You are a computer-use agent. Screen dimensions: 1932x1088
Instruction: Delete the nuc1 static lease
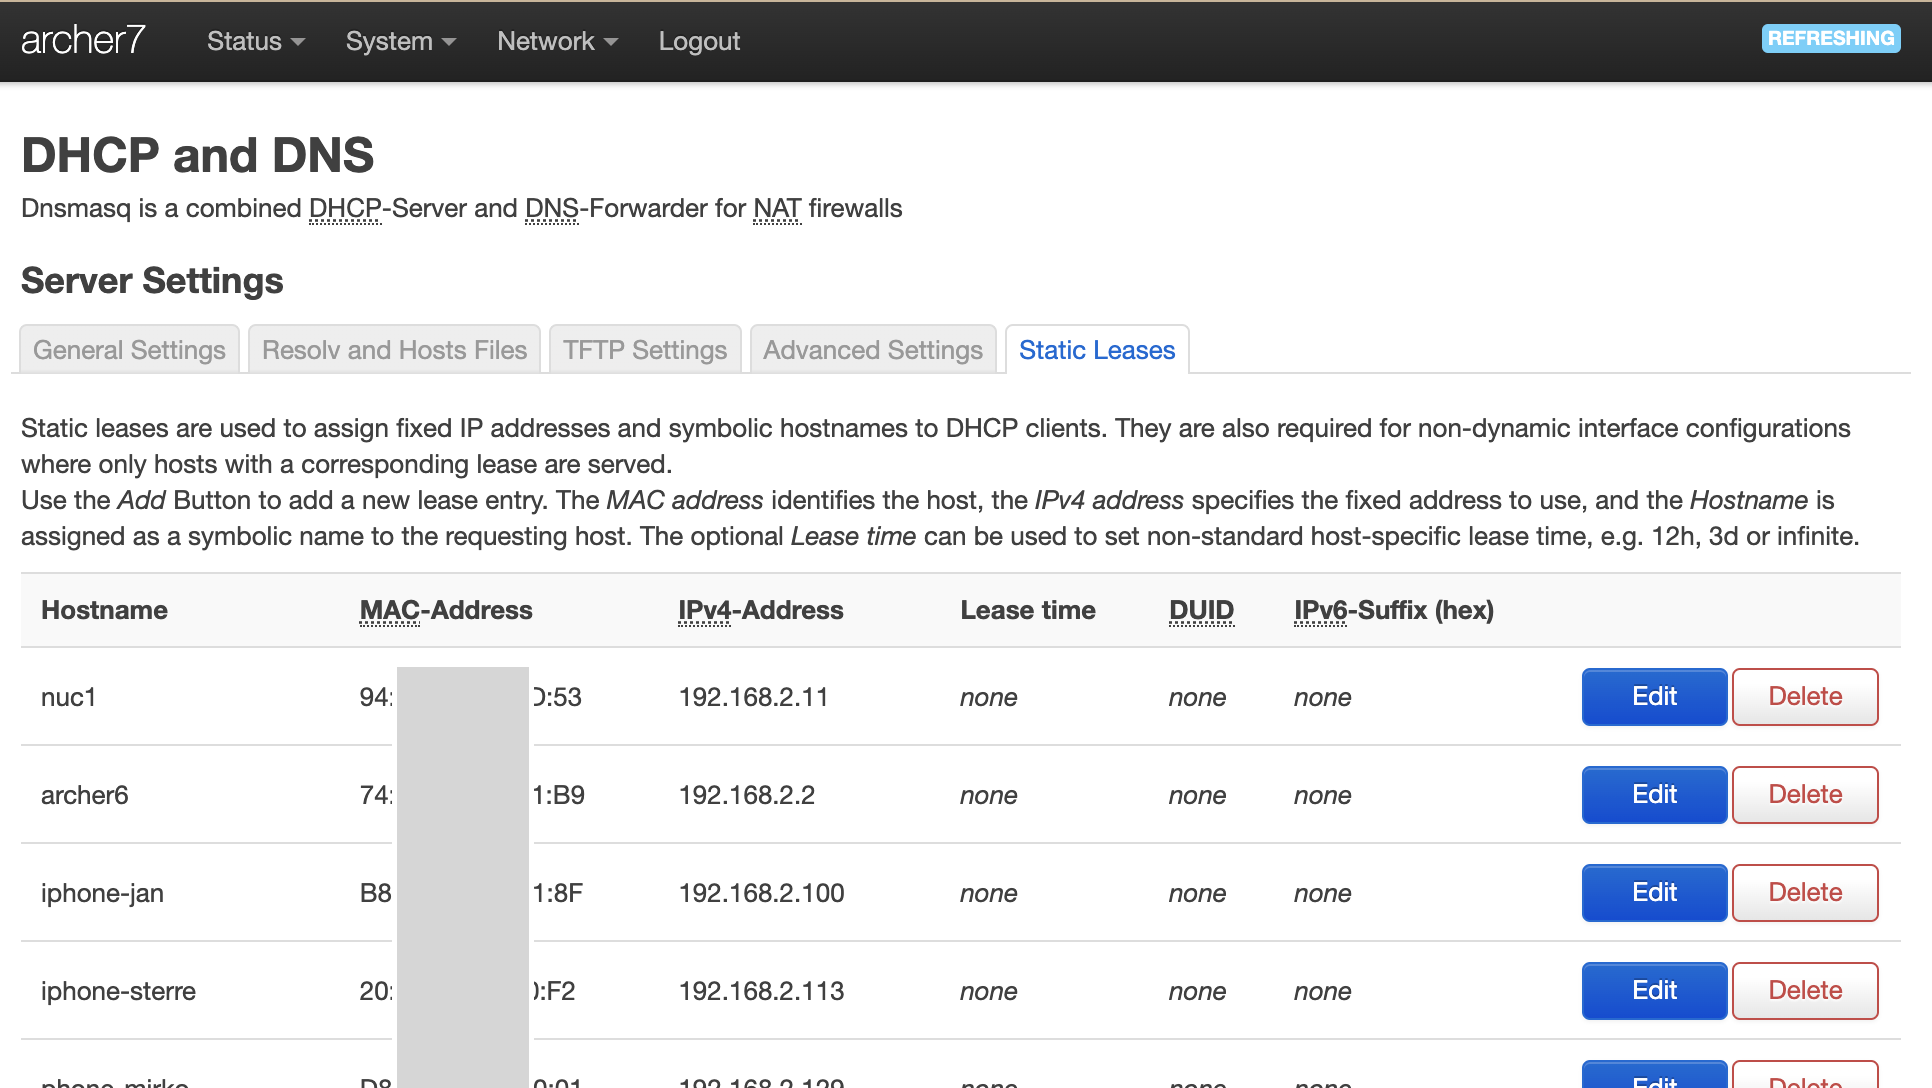pyautogui.click(x=1805, y=696)
